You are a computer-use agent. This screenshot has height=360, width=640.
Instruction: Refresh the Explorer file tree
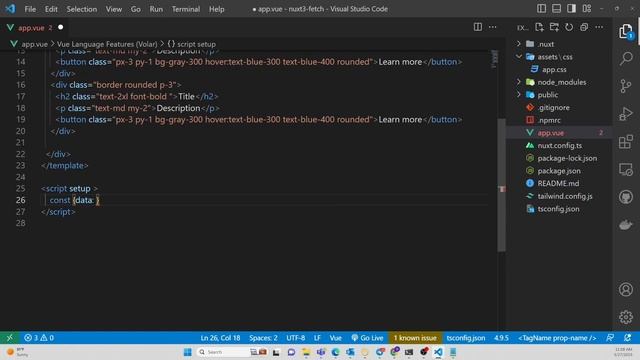569,27
